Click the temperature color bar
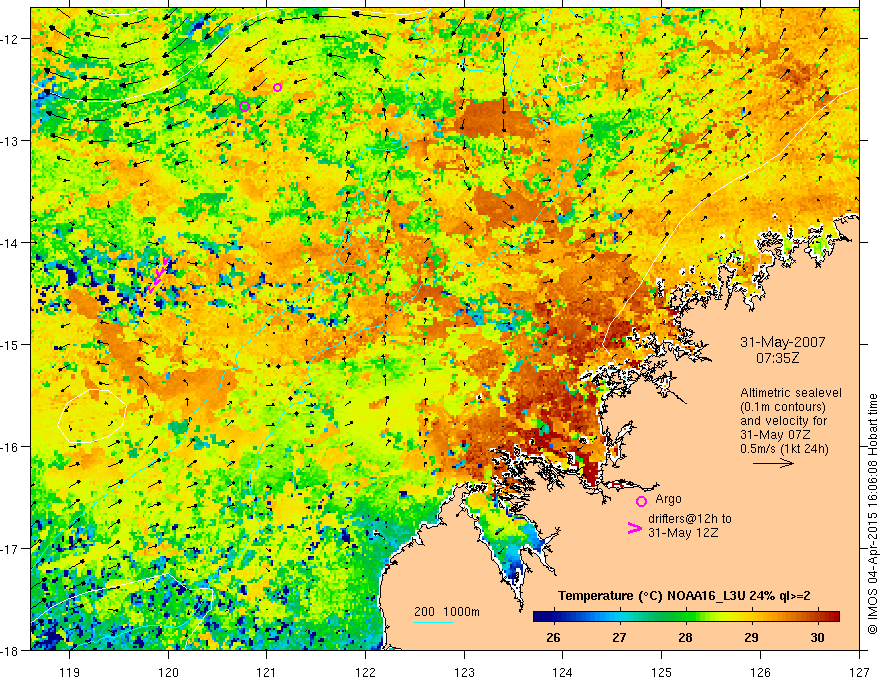The width and height of the screenshot is (880, 680). (x=686, y=616)
